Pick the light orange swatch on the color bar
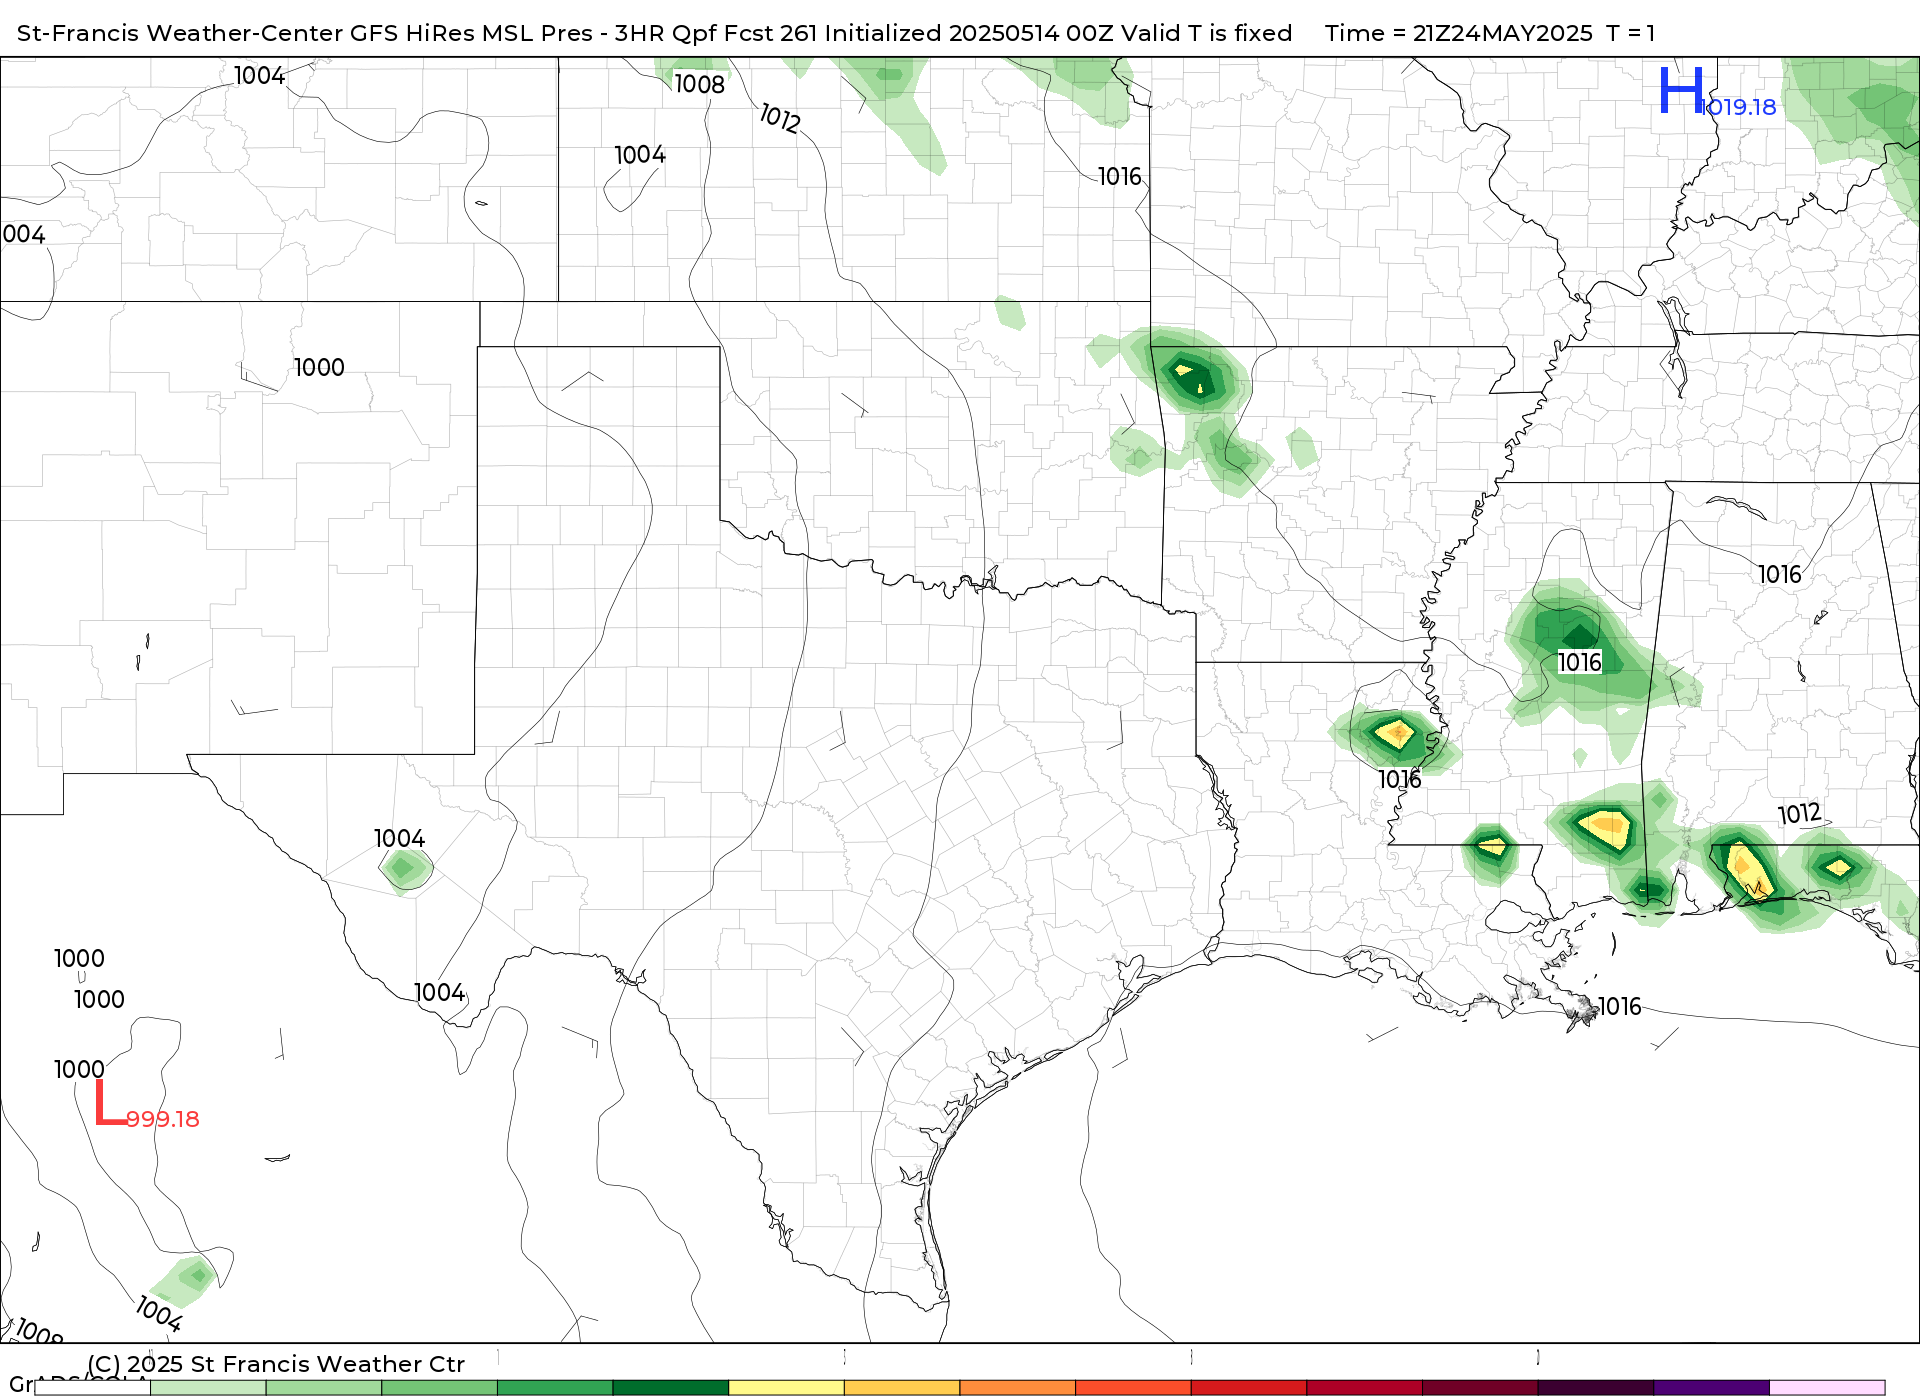 pyautogui.click(x=1018, y=1388)
